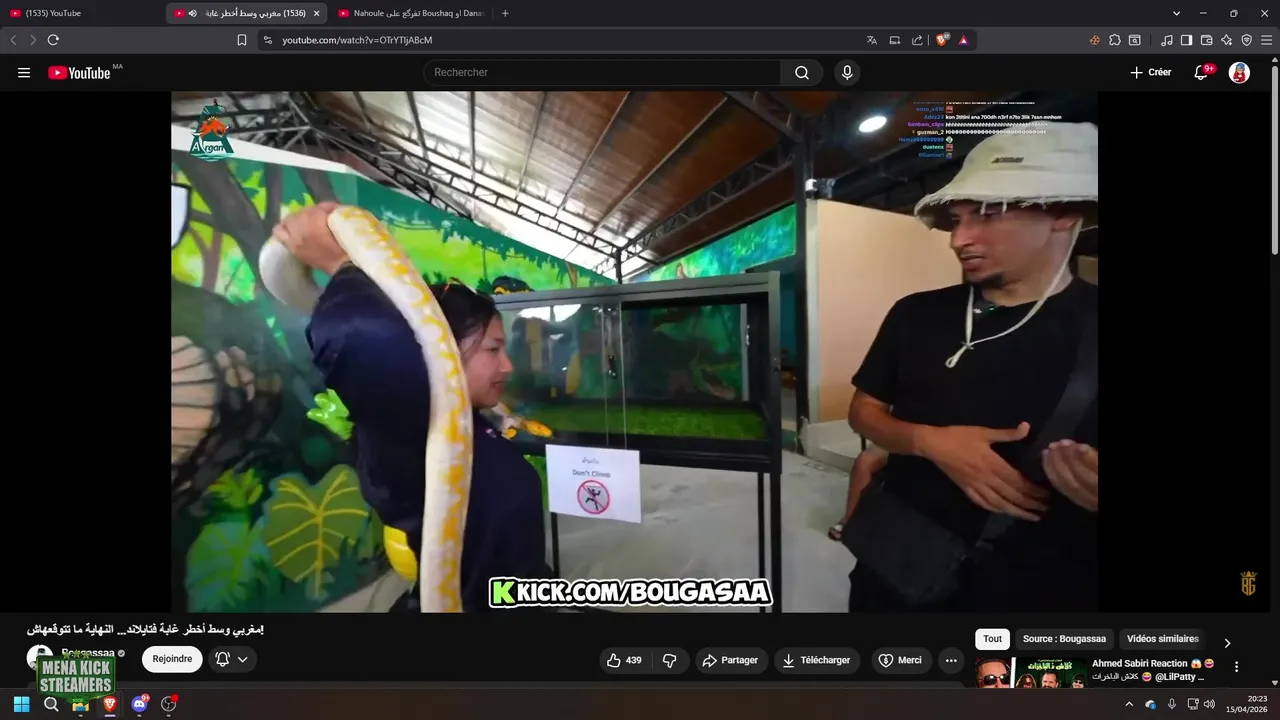1280x720 pixels.
Task: Click the Partager share button
Action: (731, 660)
